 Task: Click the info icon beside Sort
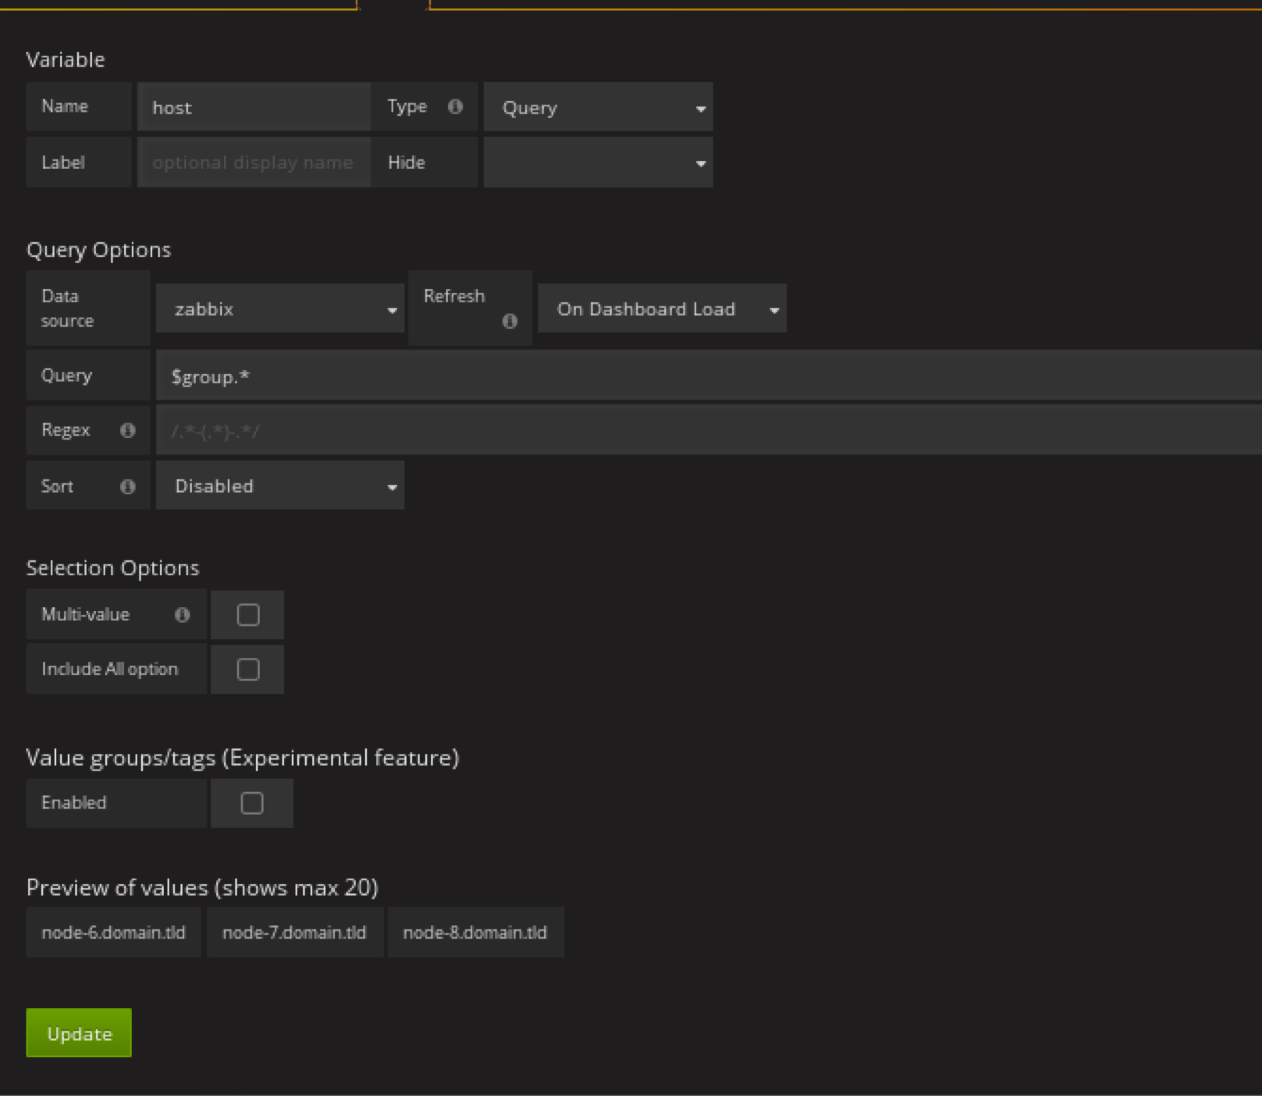pyautogui.click(x=127, y=486)
